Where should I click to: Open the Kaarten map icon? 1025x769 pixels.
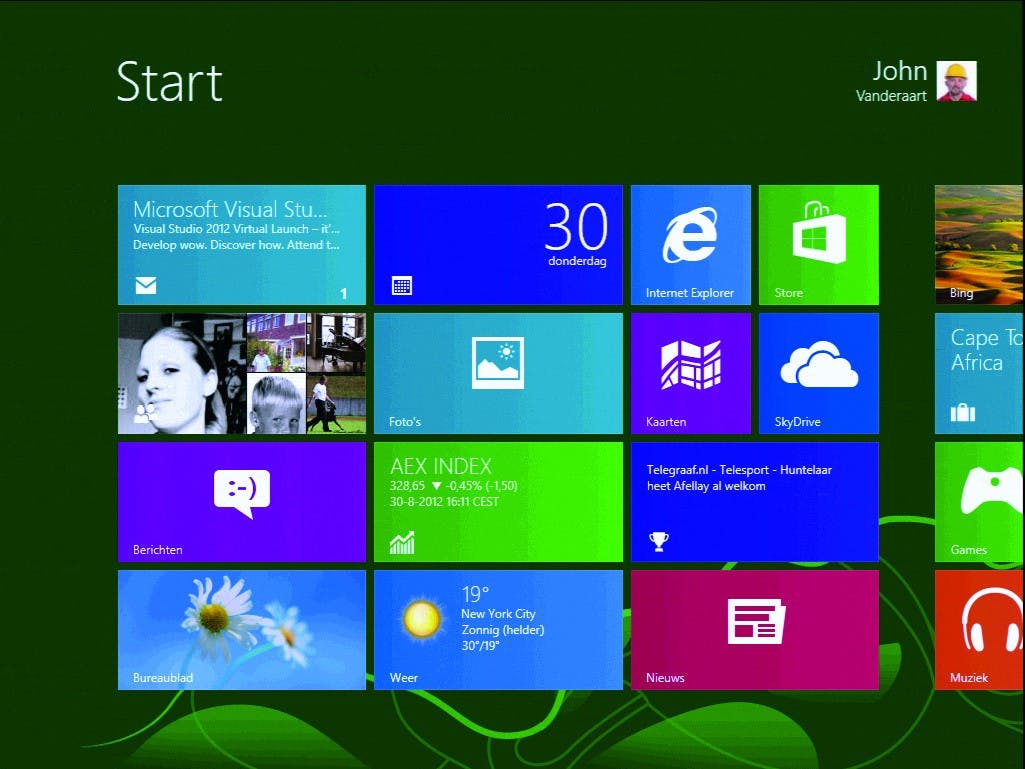pyautogui.click(x=690, y=364)
